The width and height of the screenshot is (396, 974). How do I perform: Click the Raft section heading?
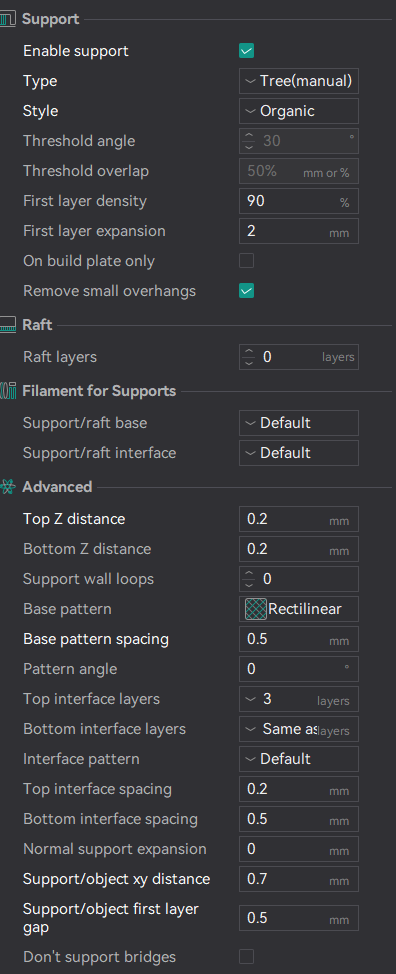point(37,325)
